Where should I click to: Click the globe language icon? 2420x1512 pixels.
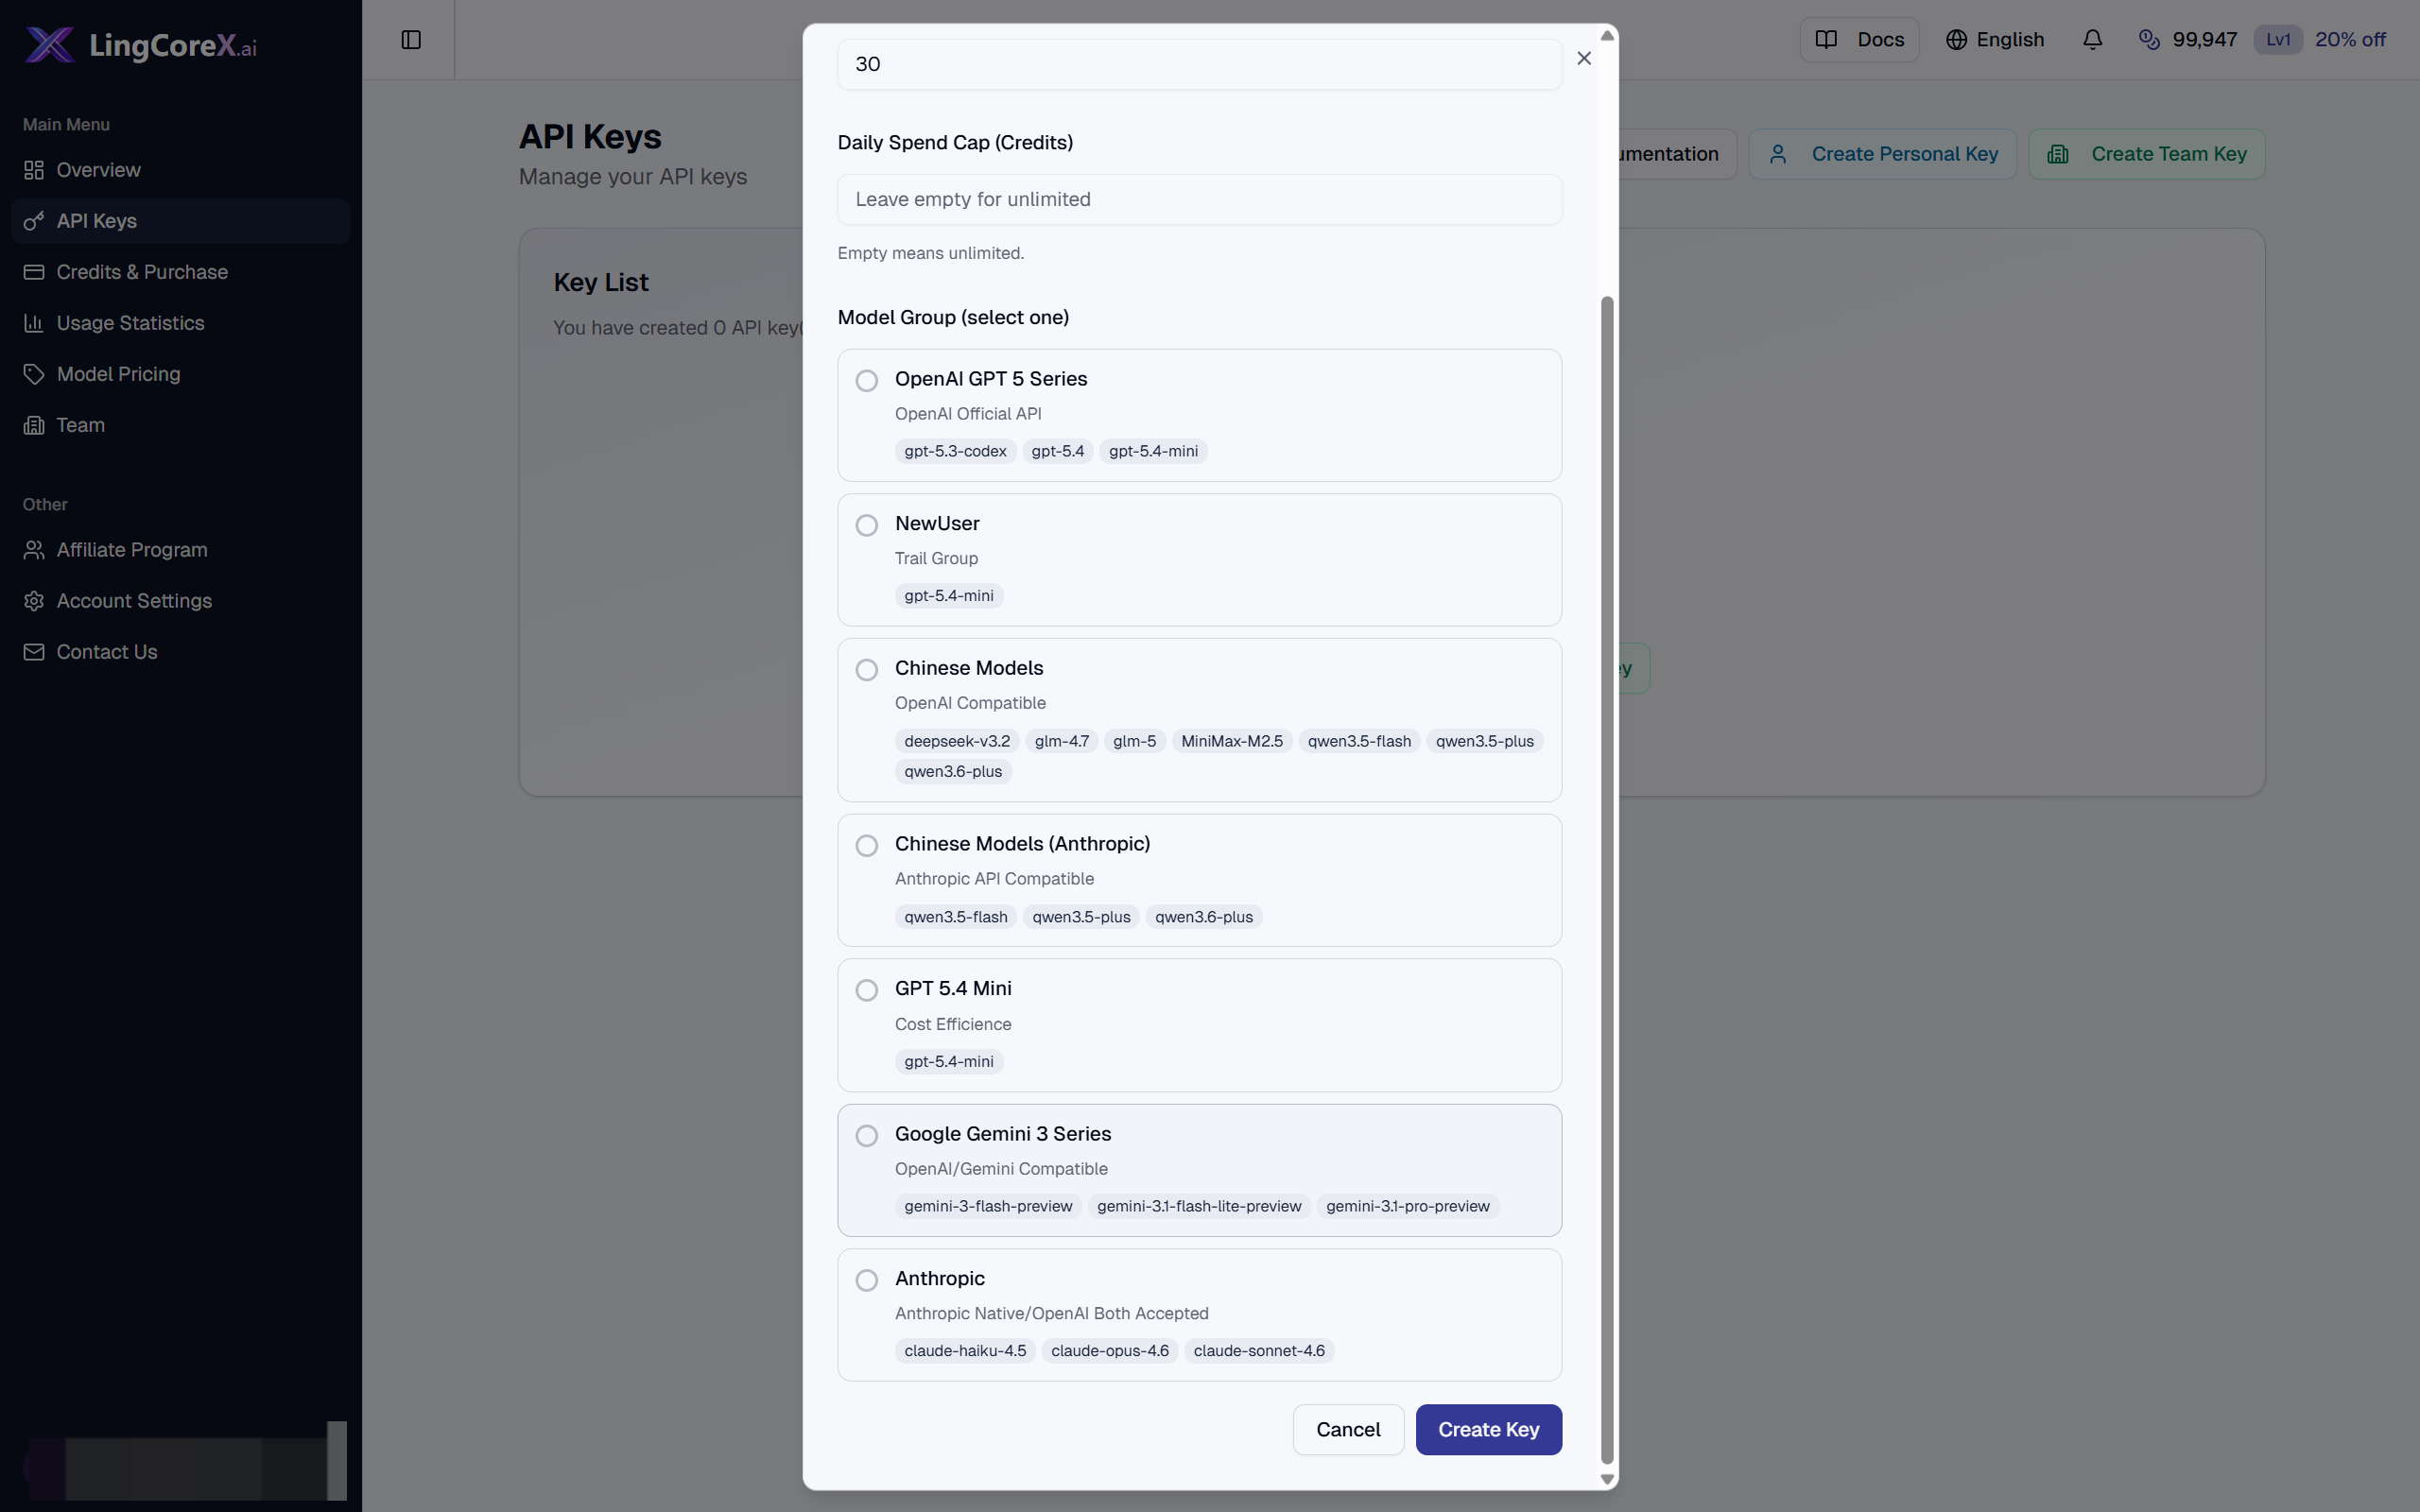click(x=1956, y=40)
